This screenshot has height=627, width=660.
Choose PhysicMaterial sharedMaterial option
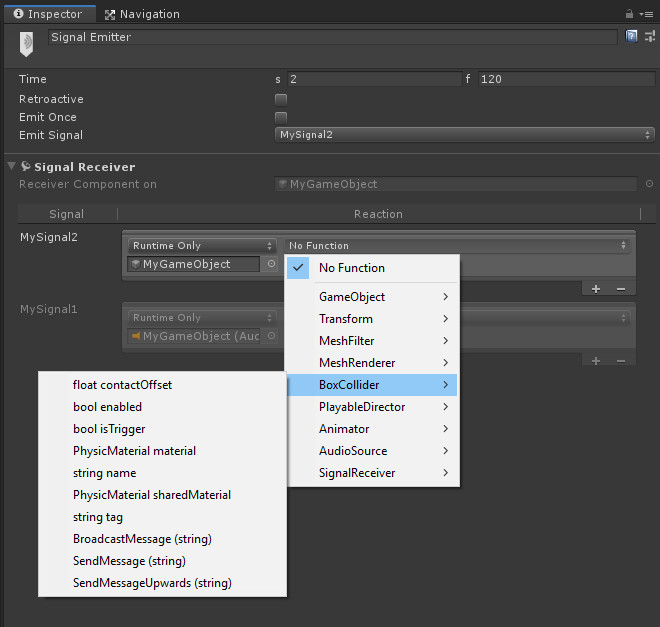coord(162,495)
